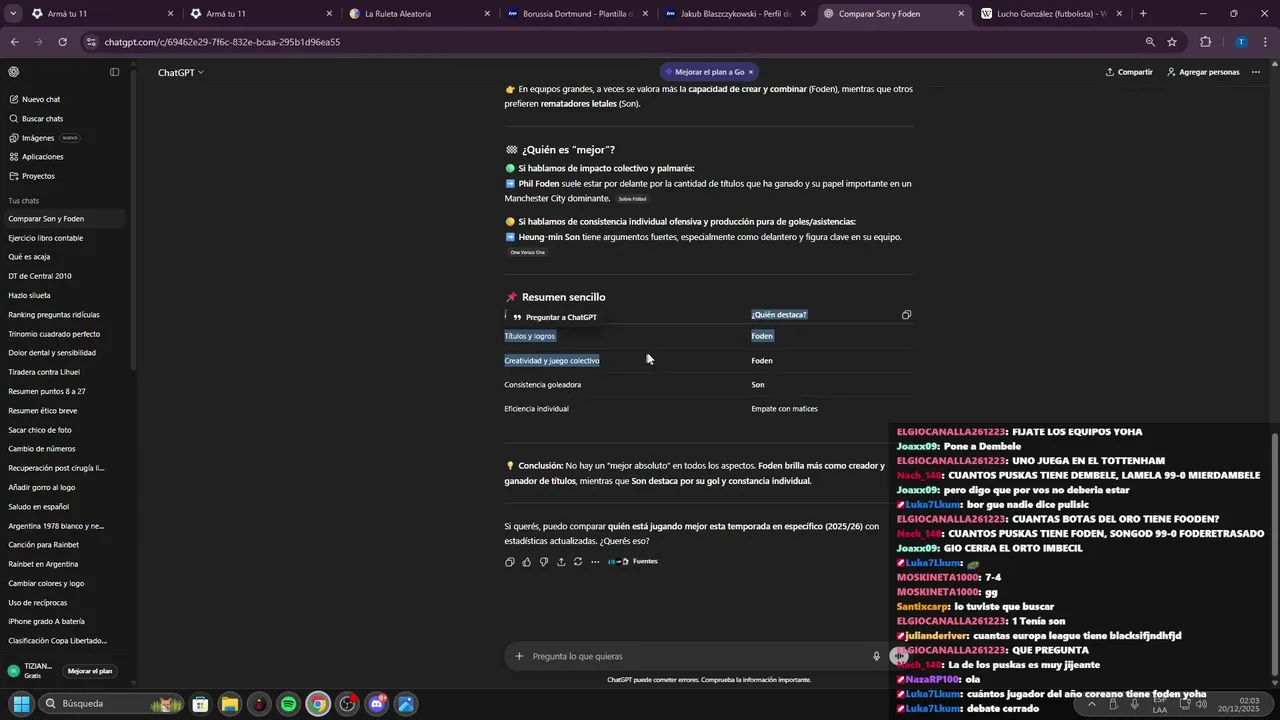The image size is (1280, 720).
Task: Open the ChatGPT logo home icon
Action: click(14, 72)
